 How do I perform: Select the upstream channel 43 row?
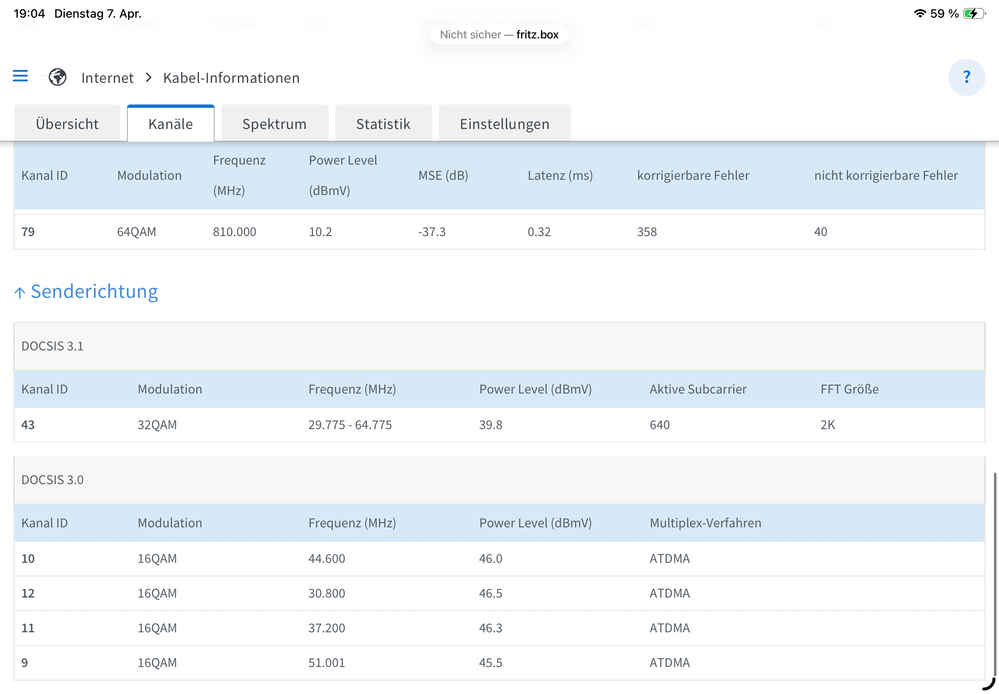coord(500,424)
